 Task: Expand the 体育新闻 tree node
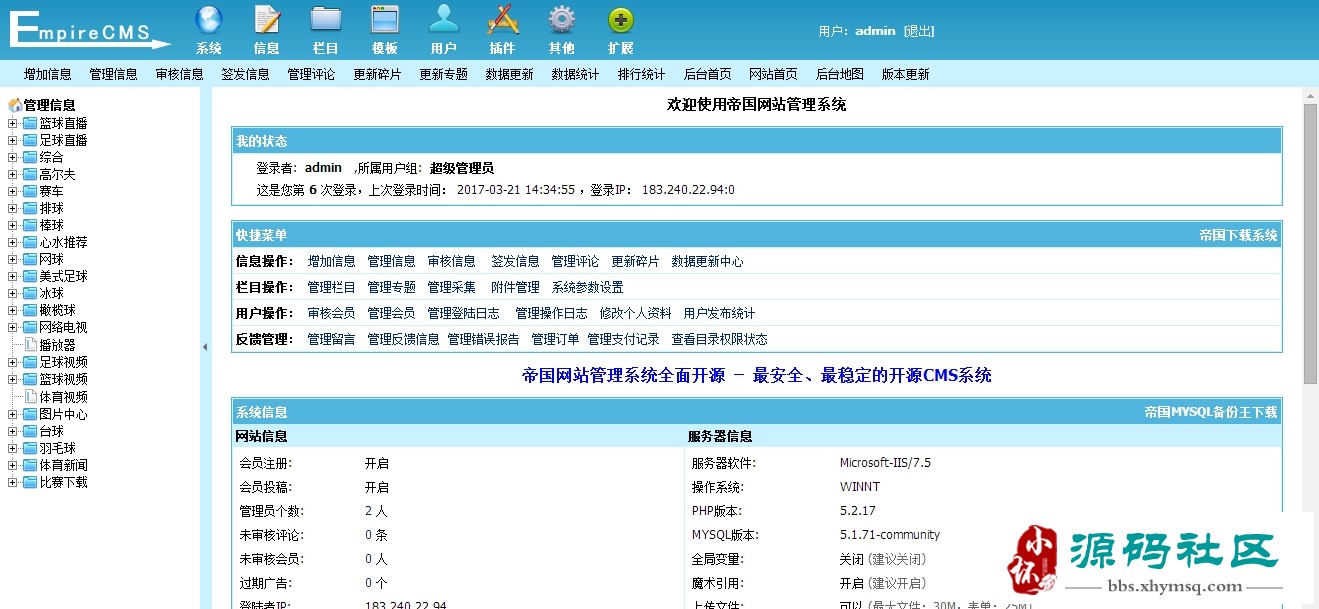click(x=12, y=465)
